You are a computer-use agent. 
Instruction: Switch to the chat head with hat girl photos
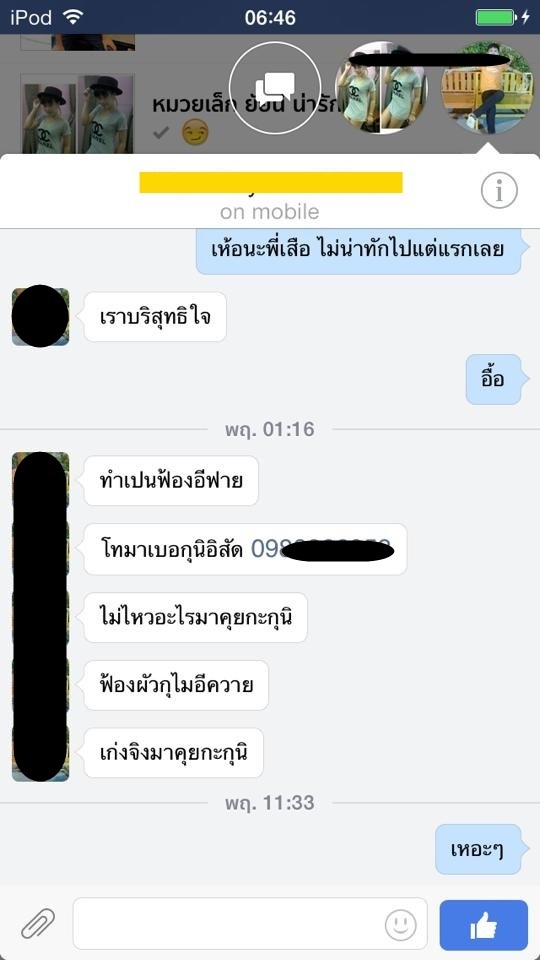(381, 88)
